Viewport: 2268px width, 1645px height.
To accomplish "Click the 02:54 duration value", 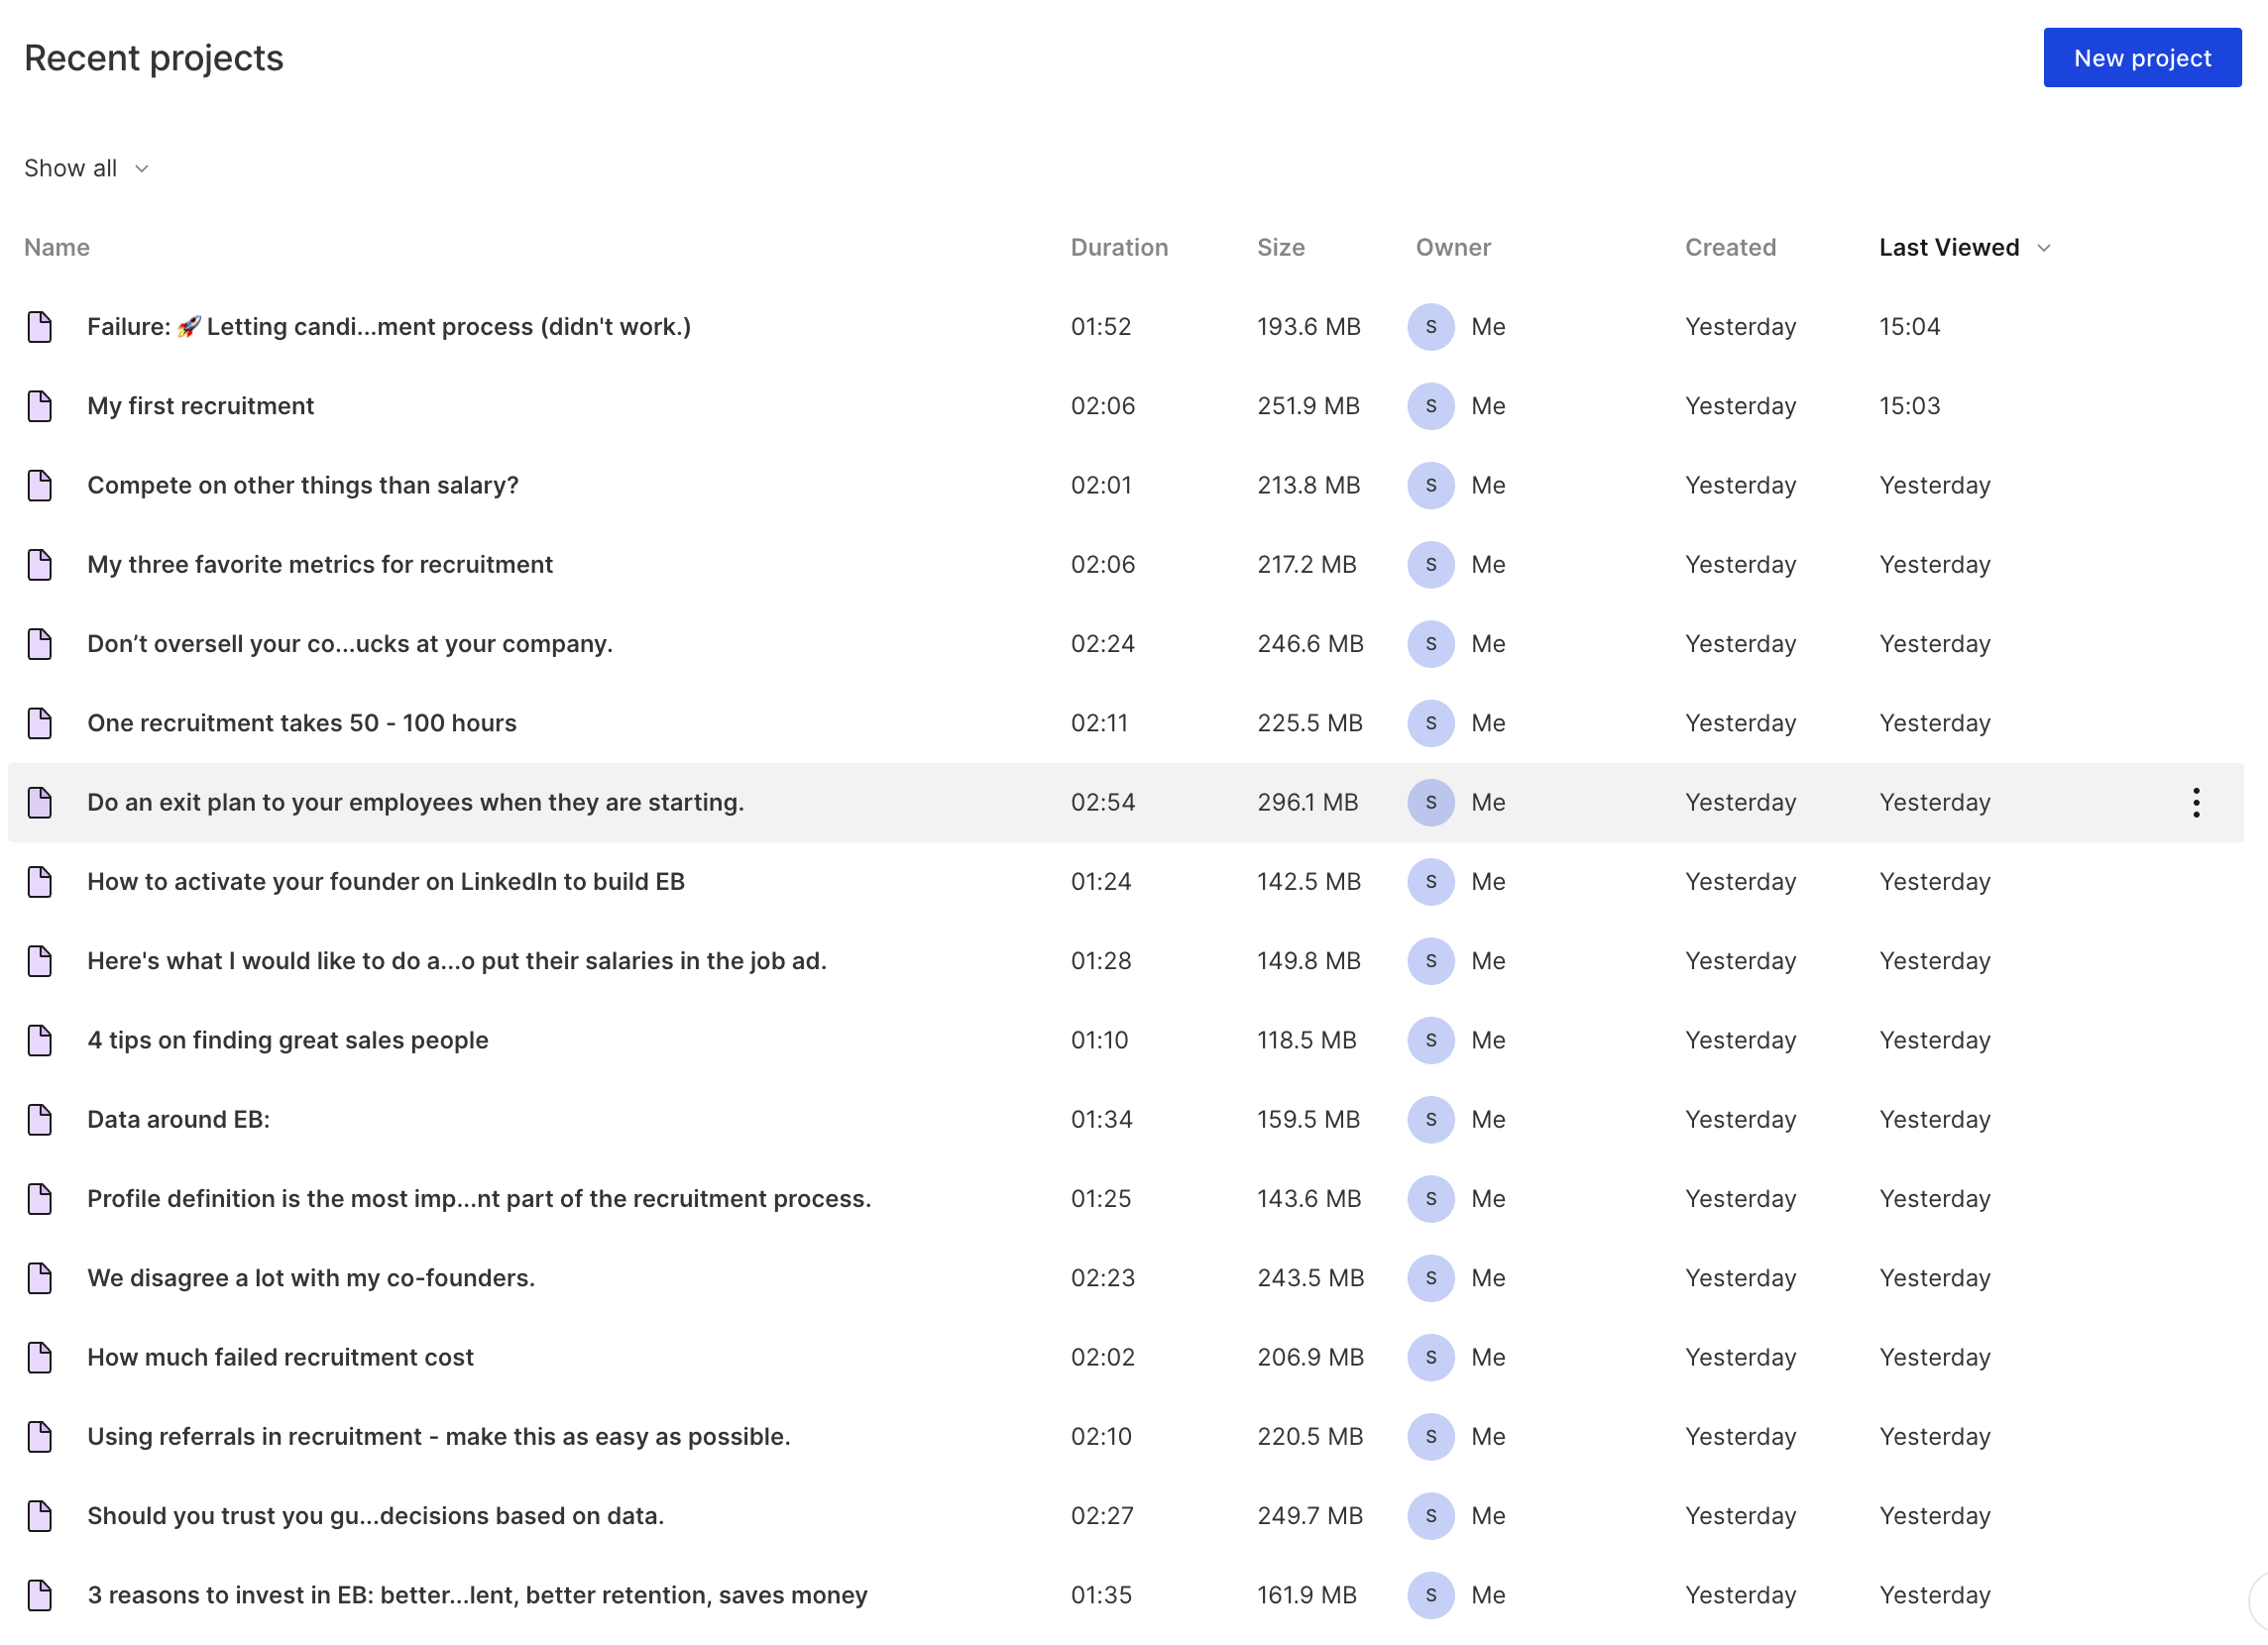I will pos(1102,803).
